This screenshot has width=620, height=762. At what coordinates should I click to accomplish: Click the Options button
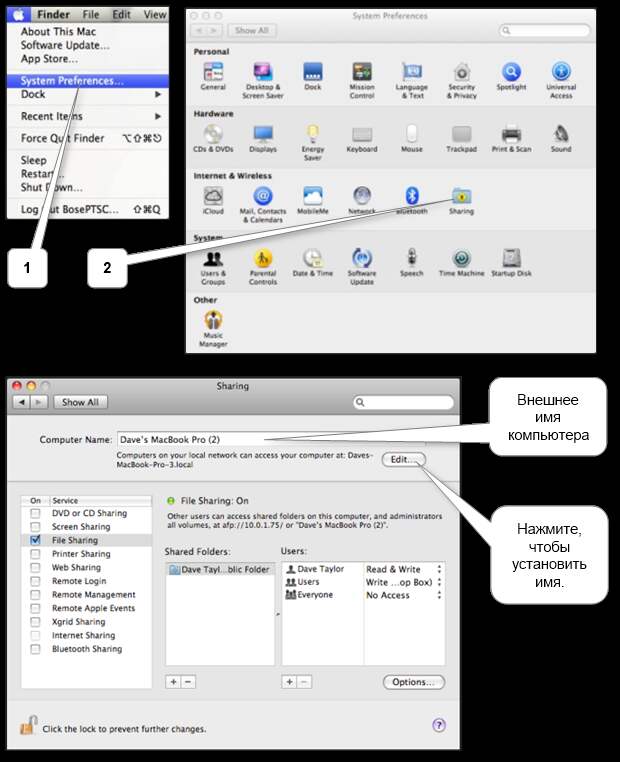coord(413,682)
